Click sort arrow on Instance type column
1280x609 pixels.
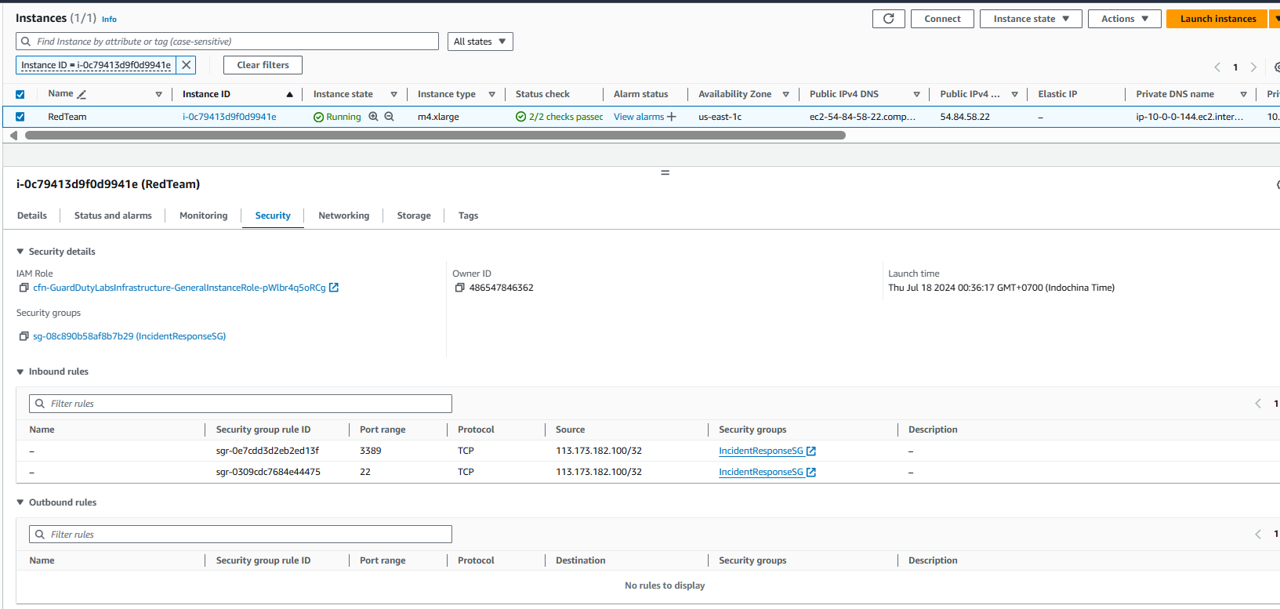point(492,95)
